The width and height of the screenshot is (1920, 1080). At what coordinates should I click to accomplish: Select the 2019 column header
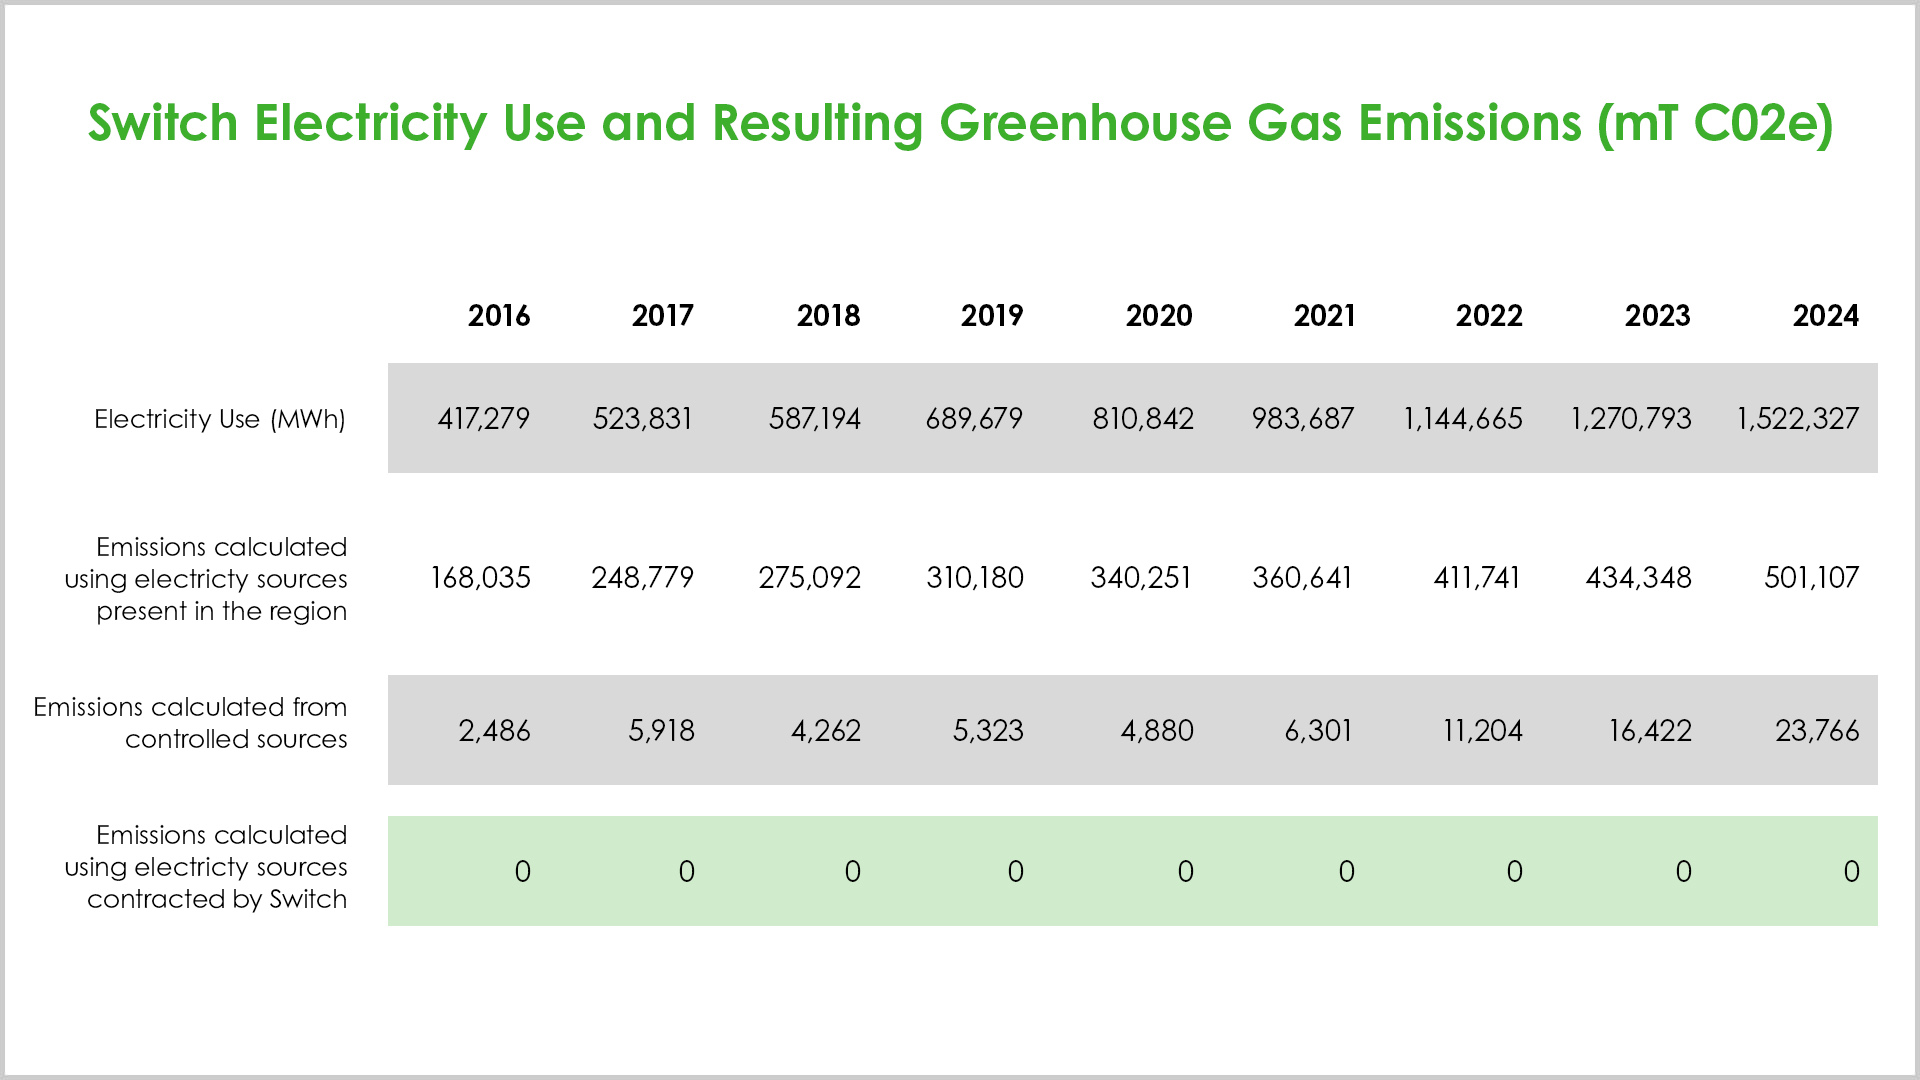coord(992,316)
